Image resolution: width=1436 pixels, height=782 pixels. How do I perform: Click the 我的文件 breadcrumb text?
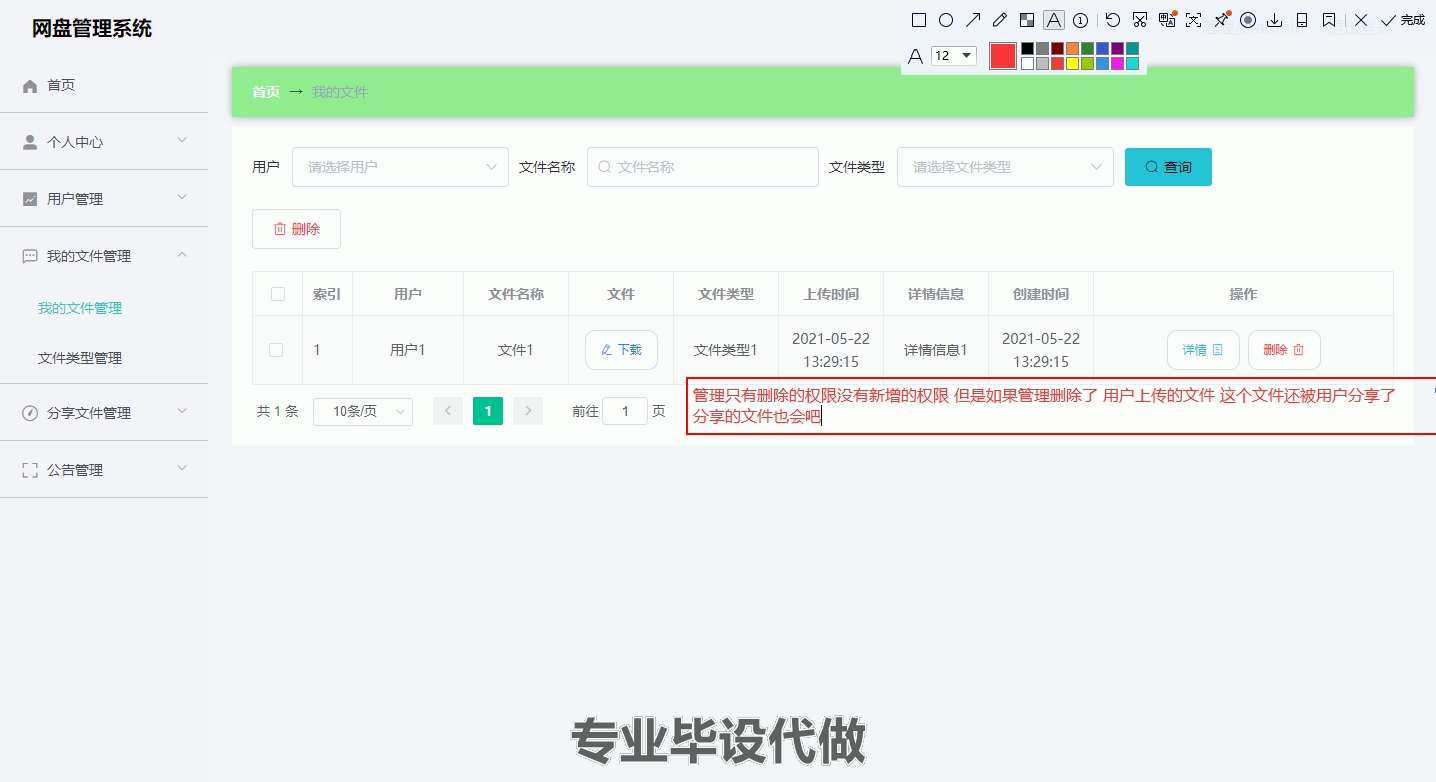tap(340, 92)
